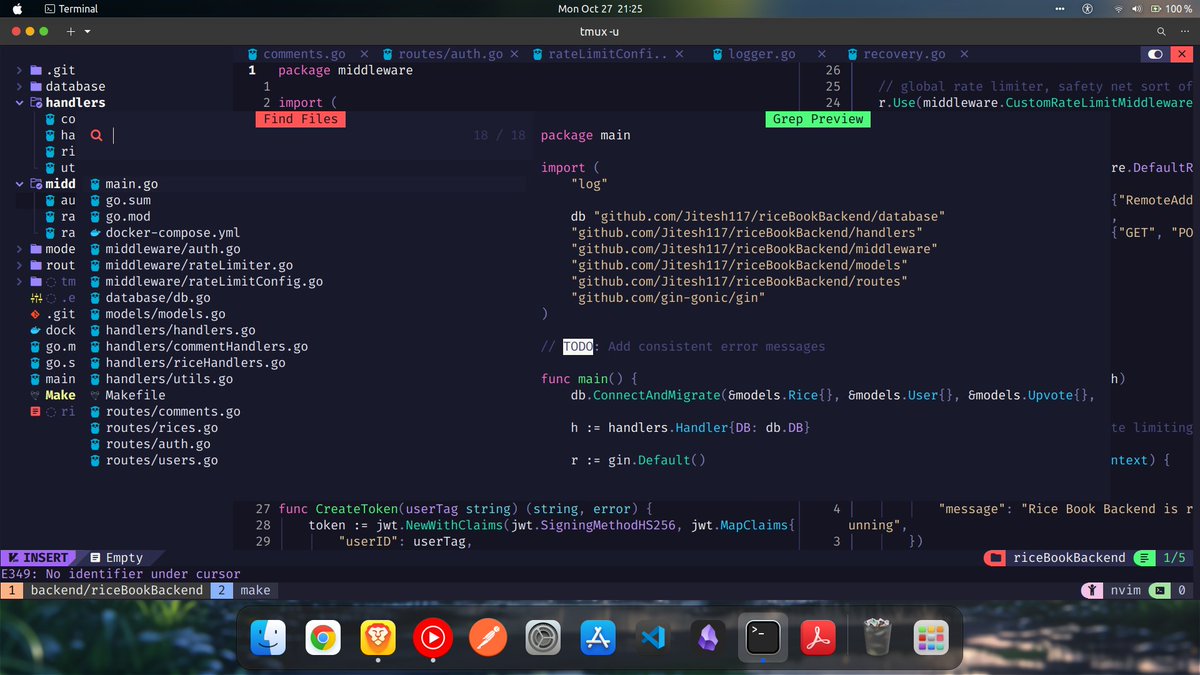Click the Go icon beside go.sum result
The width and height of the screenshot is (1200, 675).
pyautogui.click(x=95, y=200)
